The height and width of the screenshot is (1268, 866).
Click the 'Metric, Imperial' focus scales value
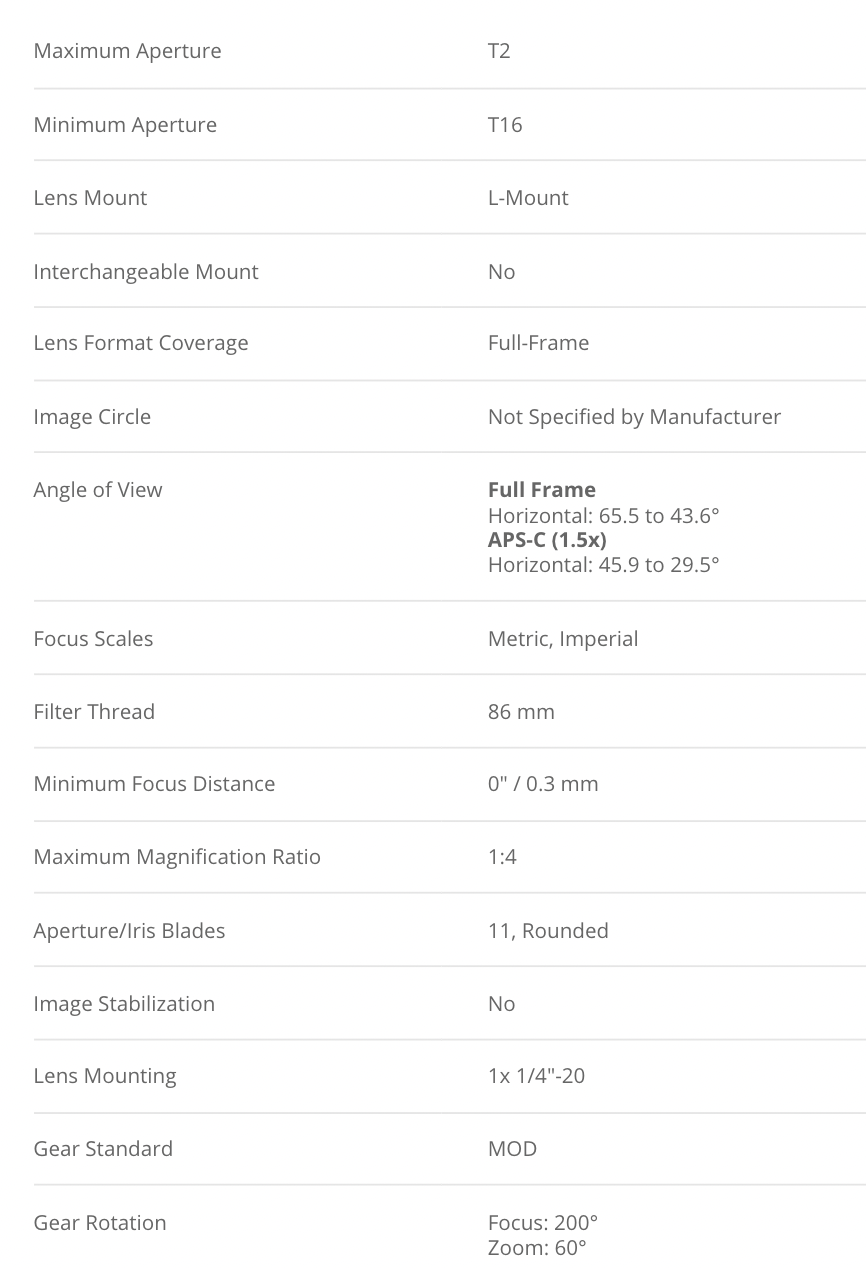click(563, 639)
